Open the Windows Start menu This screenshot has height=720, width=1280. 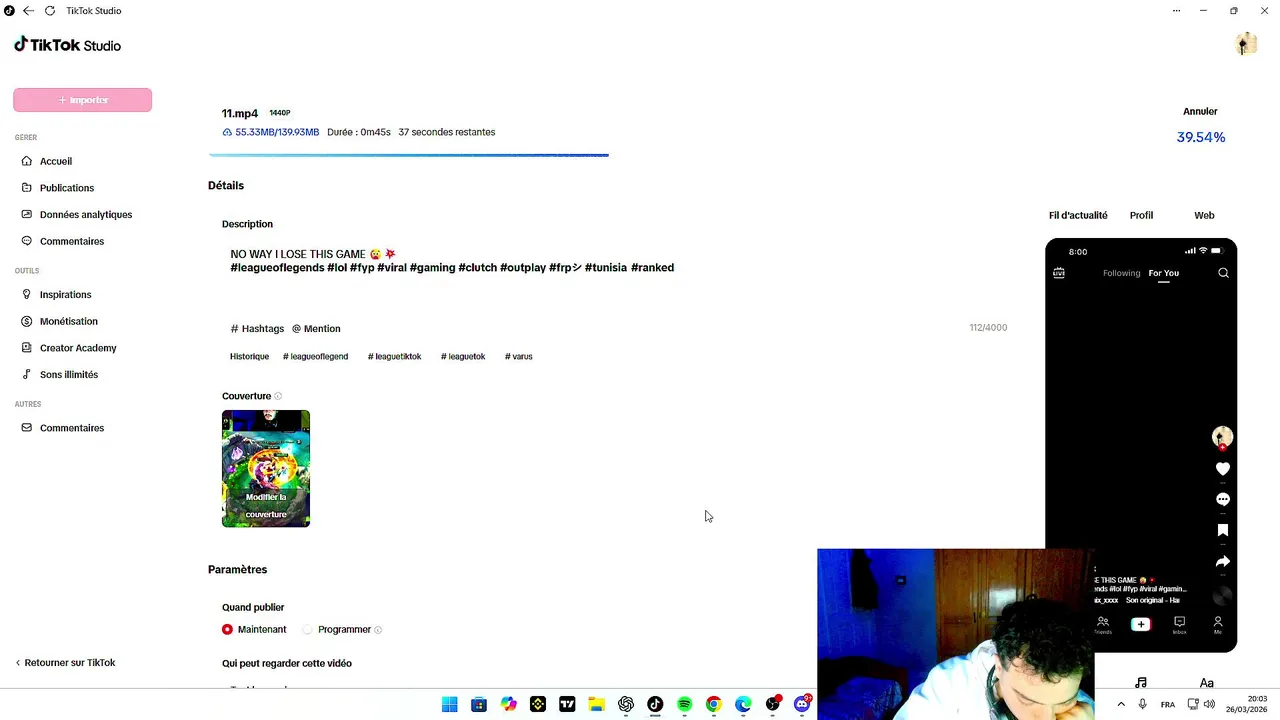point(449,704)
